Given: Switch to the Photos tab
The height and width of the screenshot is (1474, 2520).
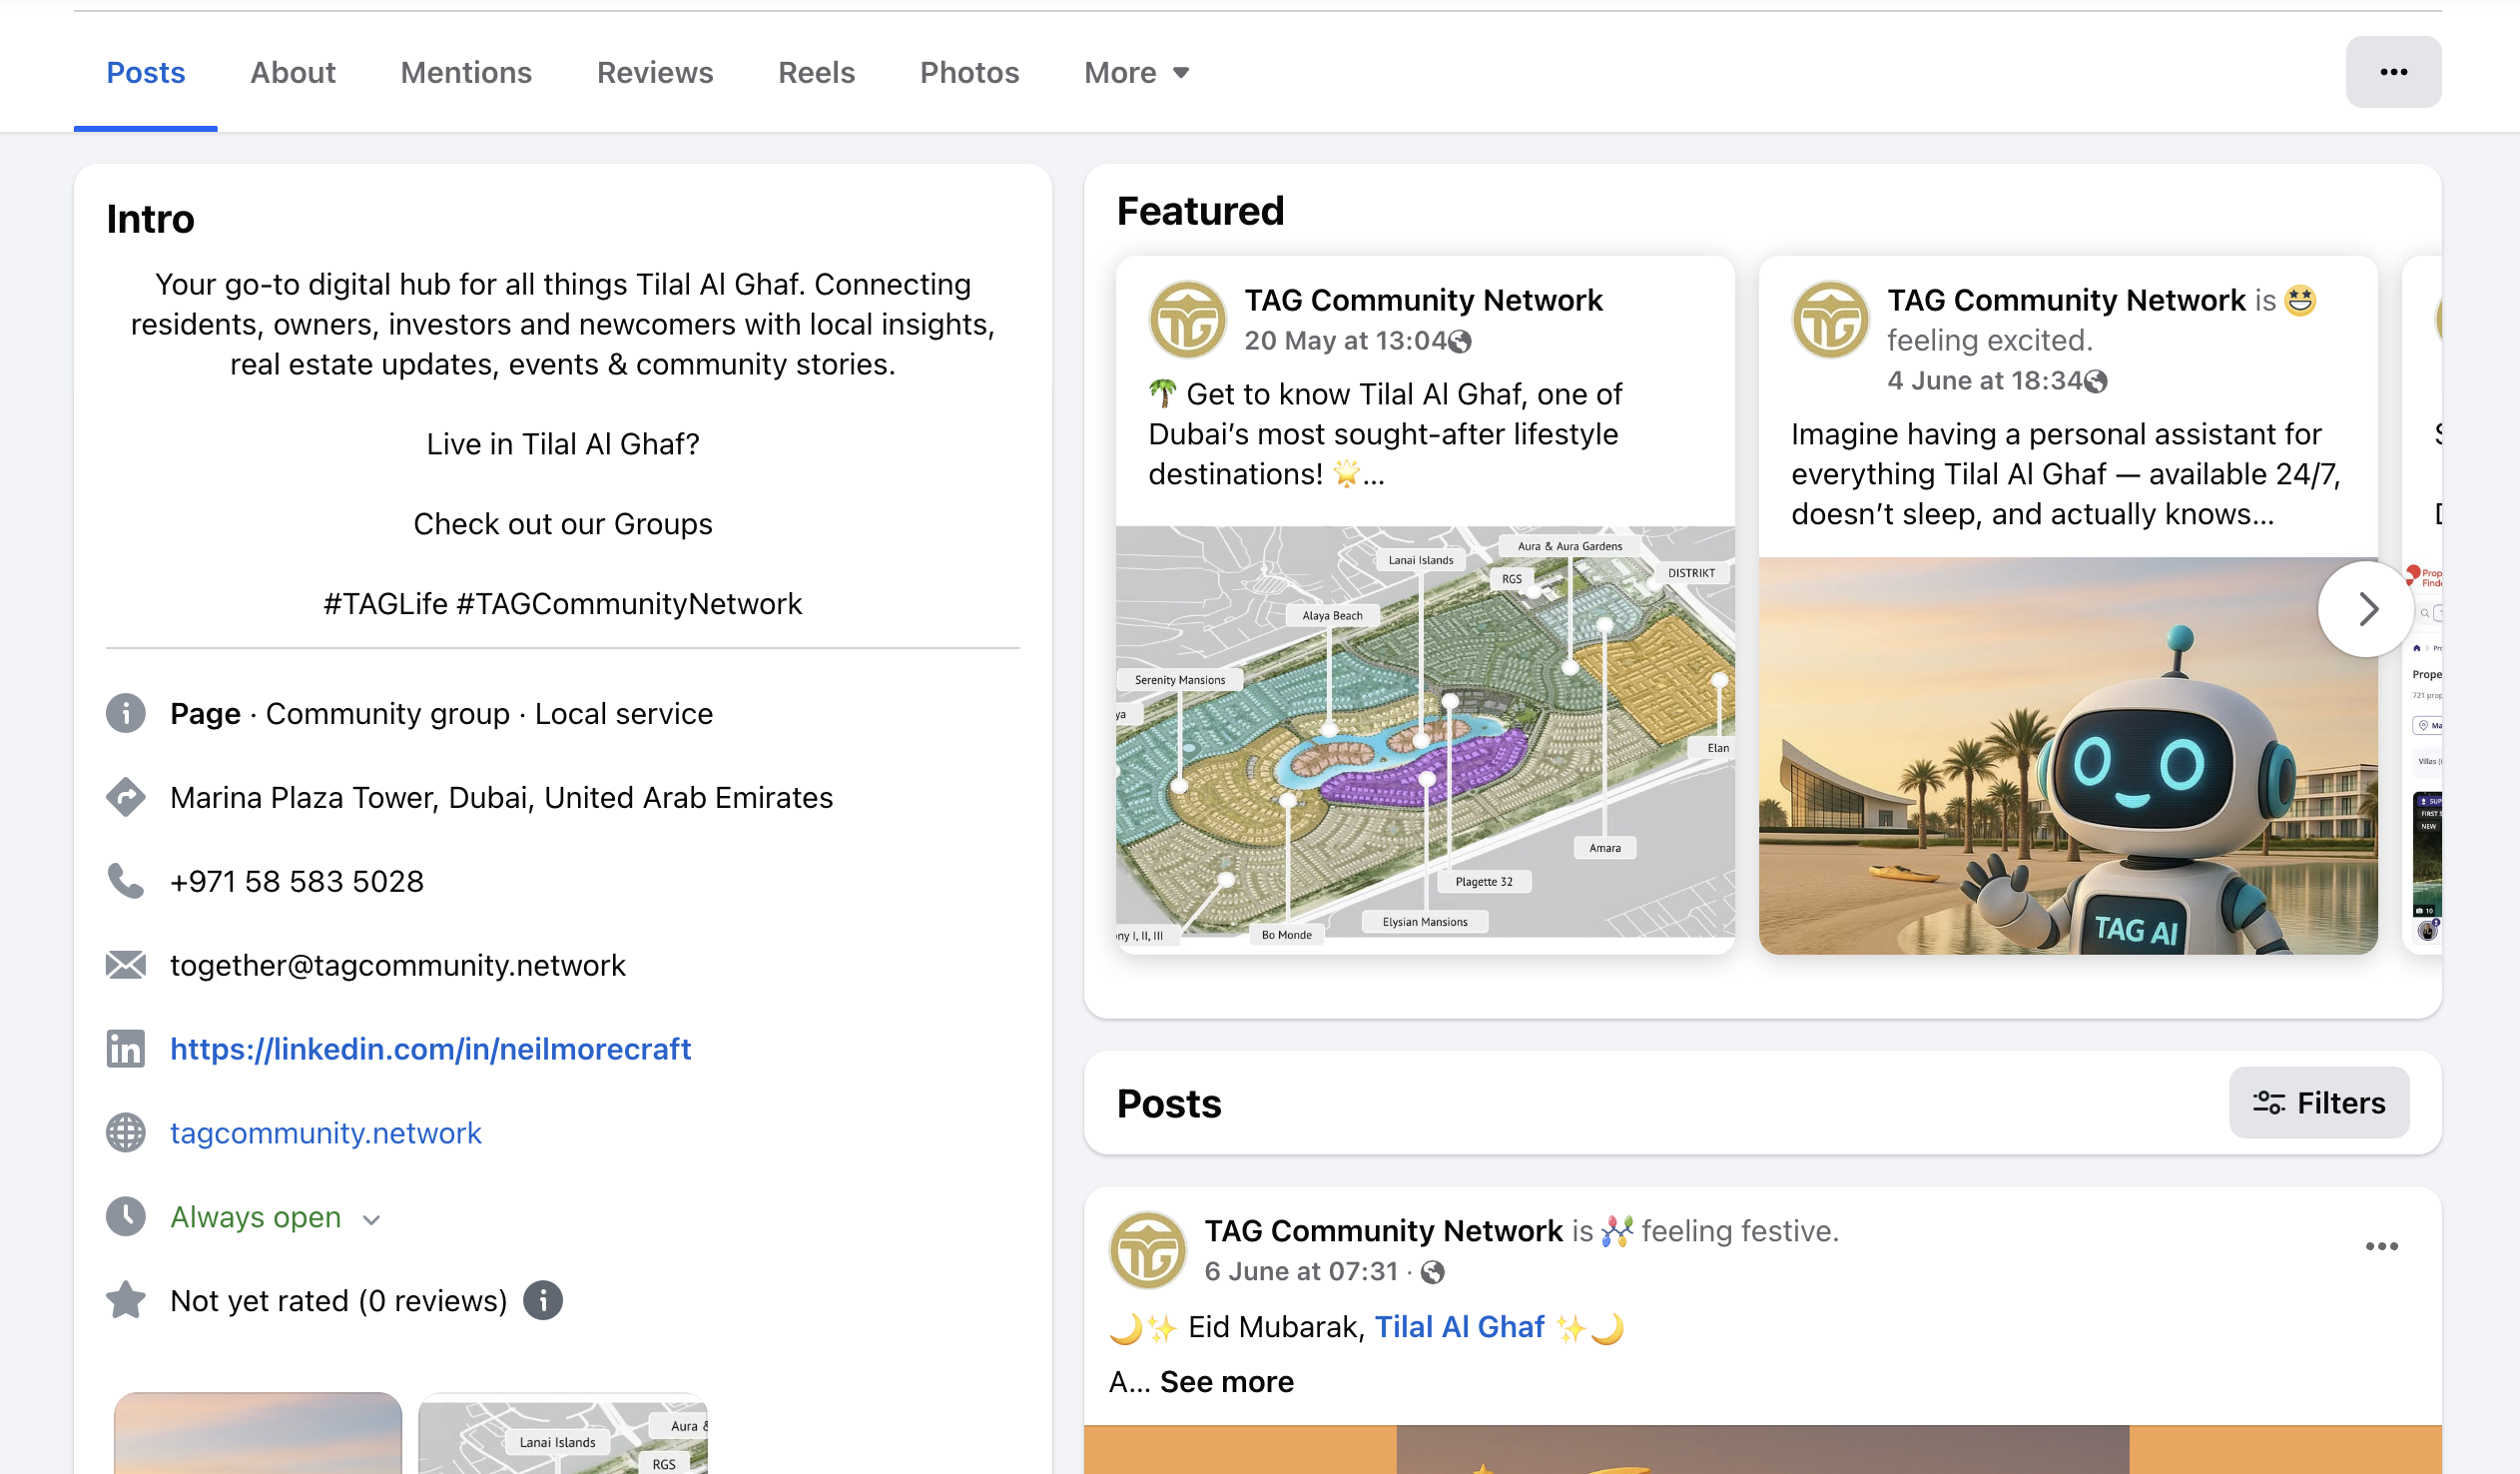Looking at the screenshot, I should pos(969,72).
